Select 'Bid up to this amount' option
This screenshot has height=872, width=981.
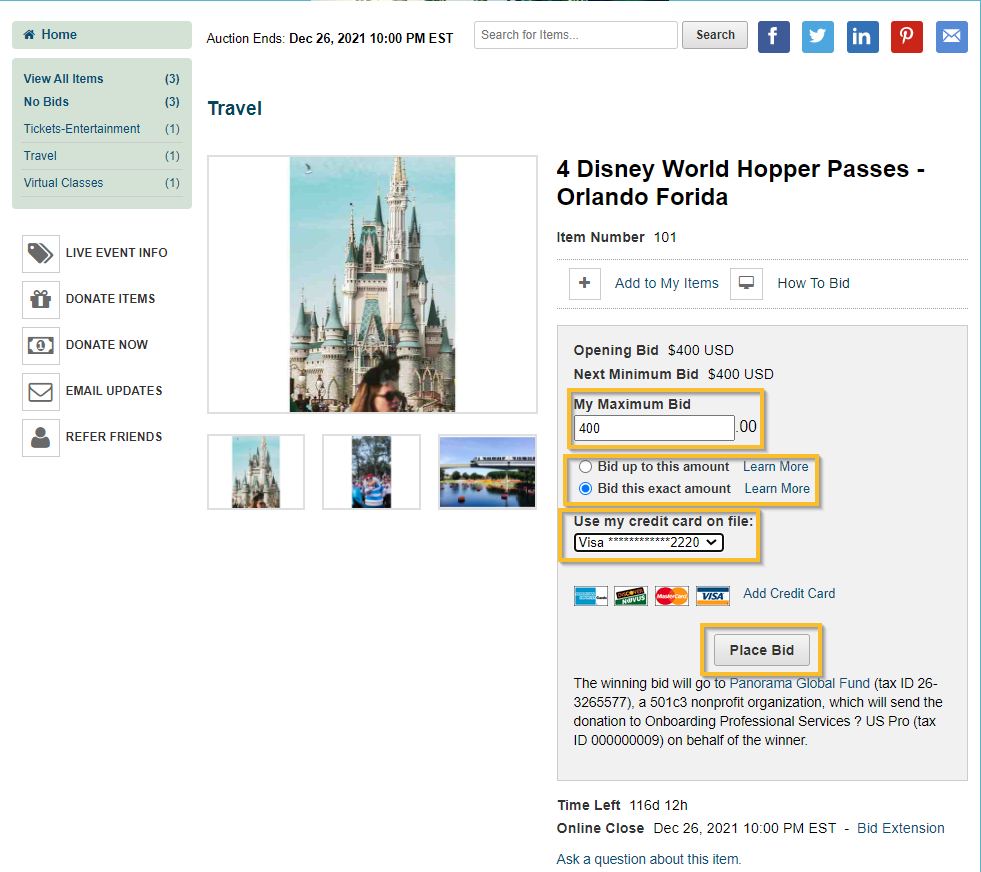(585, 467)
